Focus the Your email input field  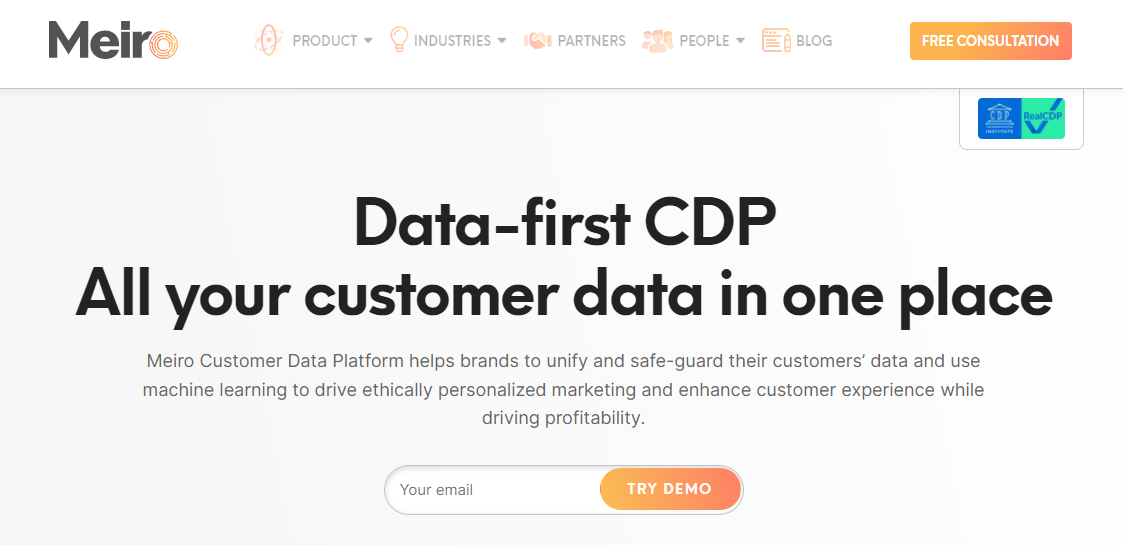pyautogui.click(x=494, y=490)
